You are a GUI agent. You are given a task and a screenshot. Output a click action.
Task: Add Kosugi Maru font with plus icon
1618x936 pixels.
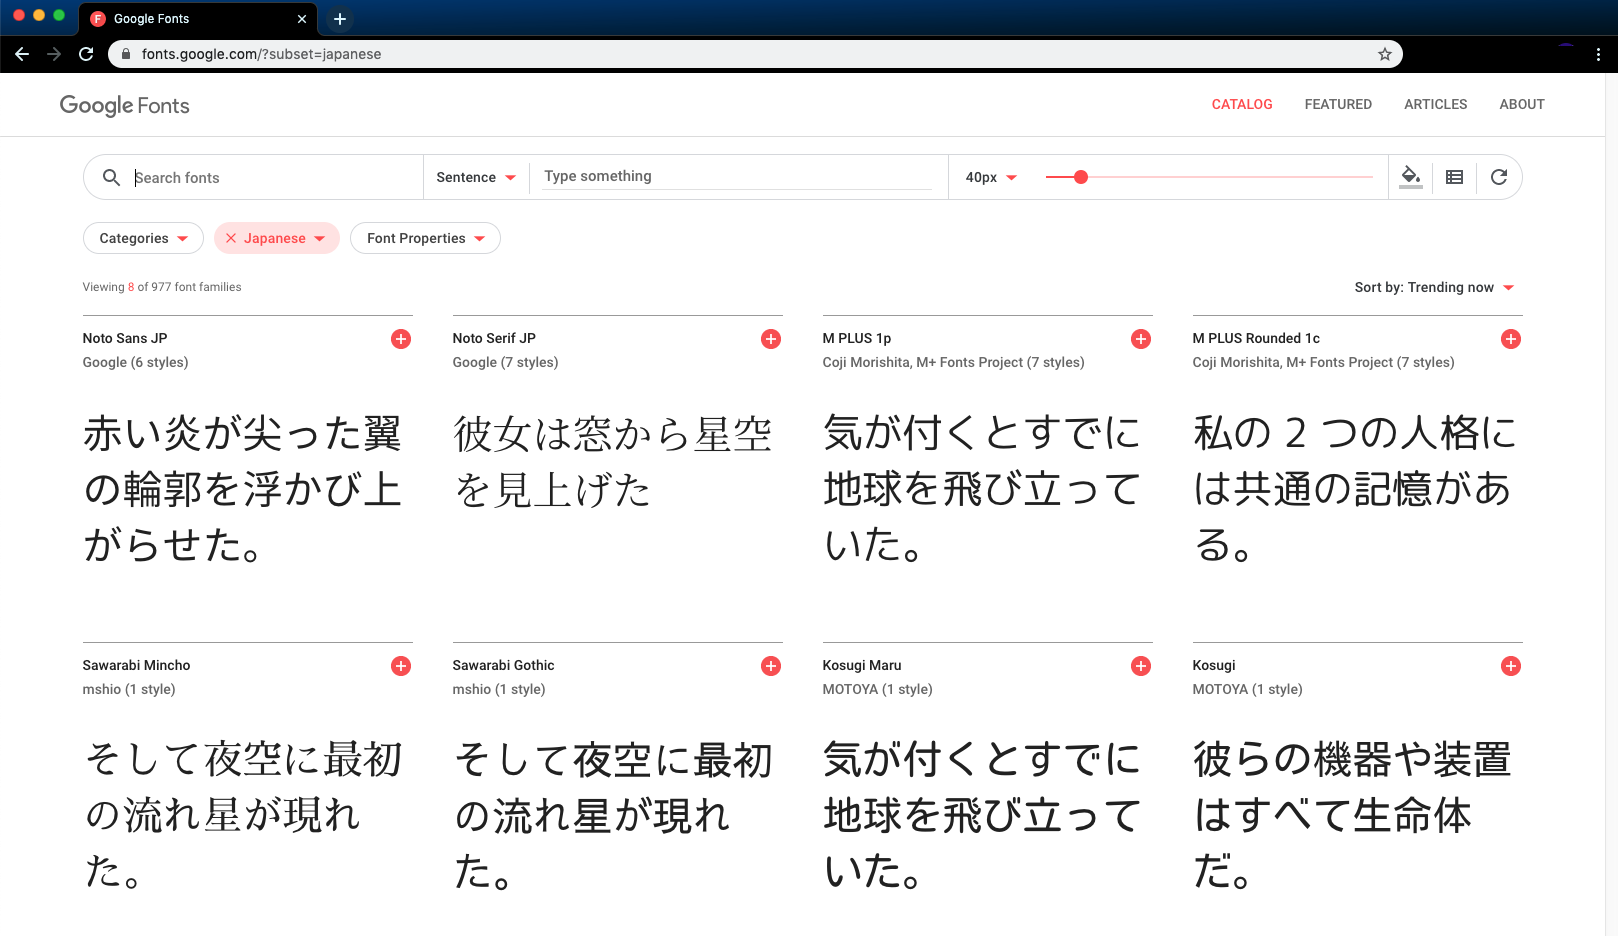[1141, 666]
